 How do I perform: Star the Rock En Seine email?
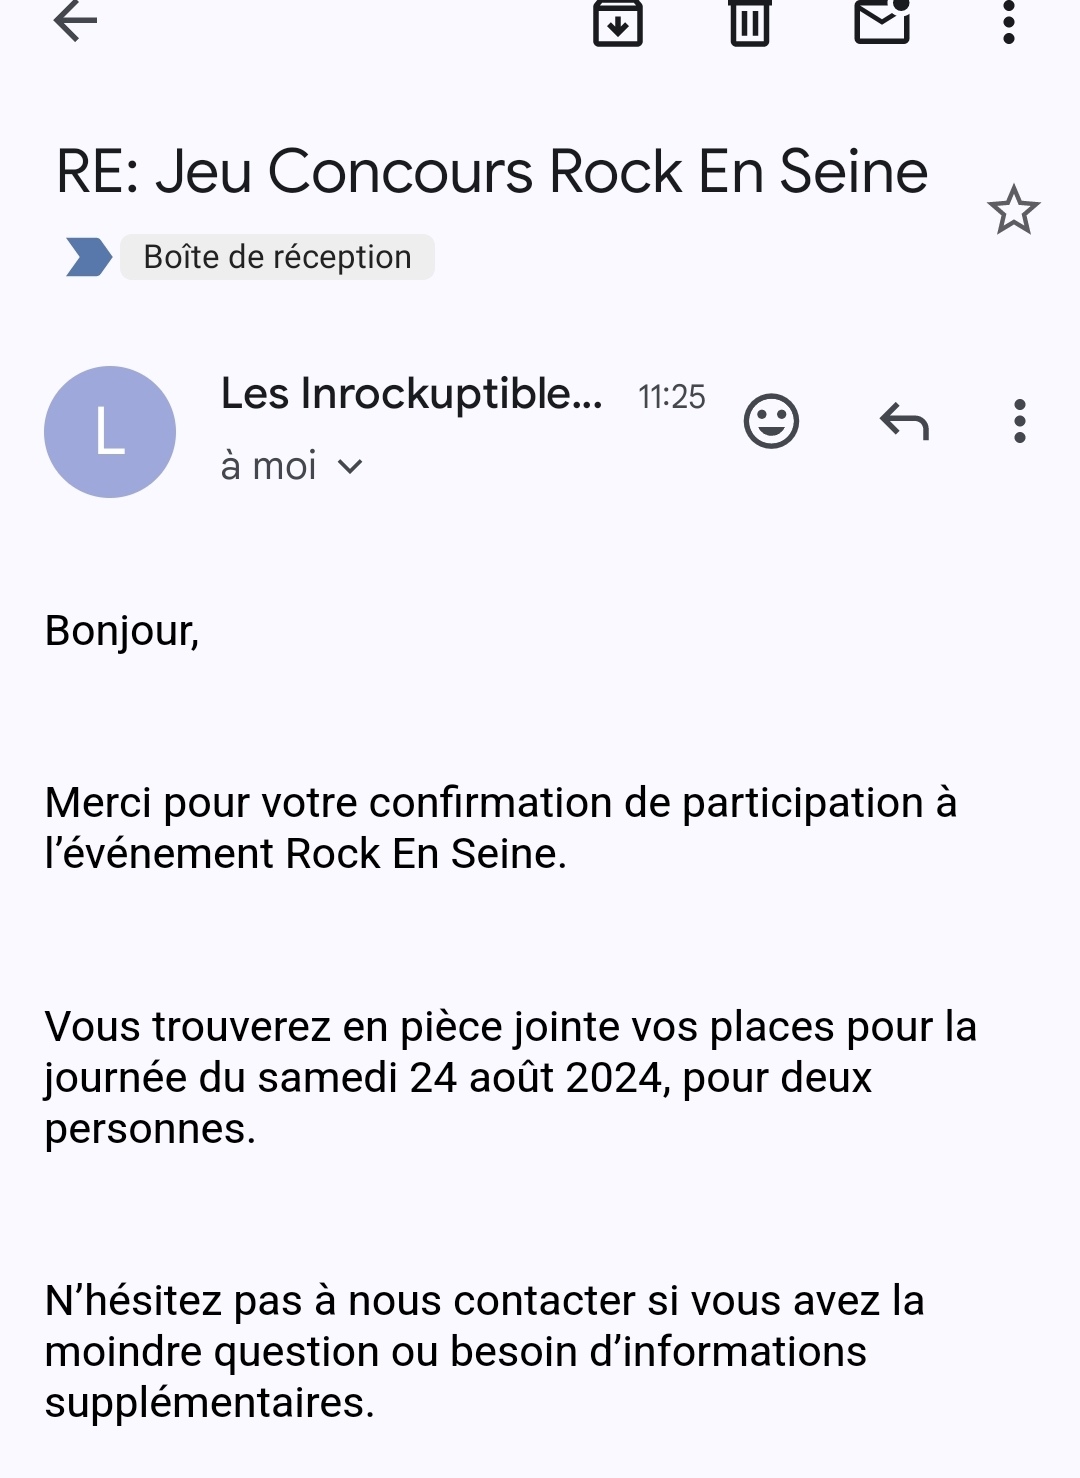[x=1013, y=210]
